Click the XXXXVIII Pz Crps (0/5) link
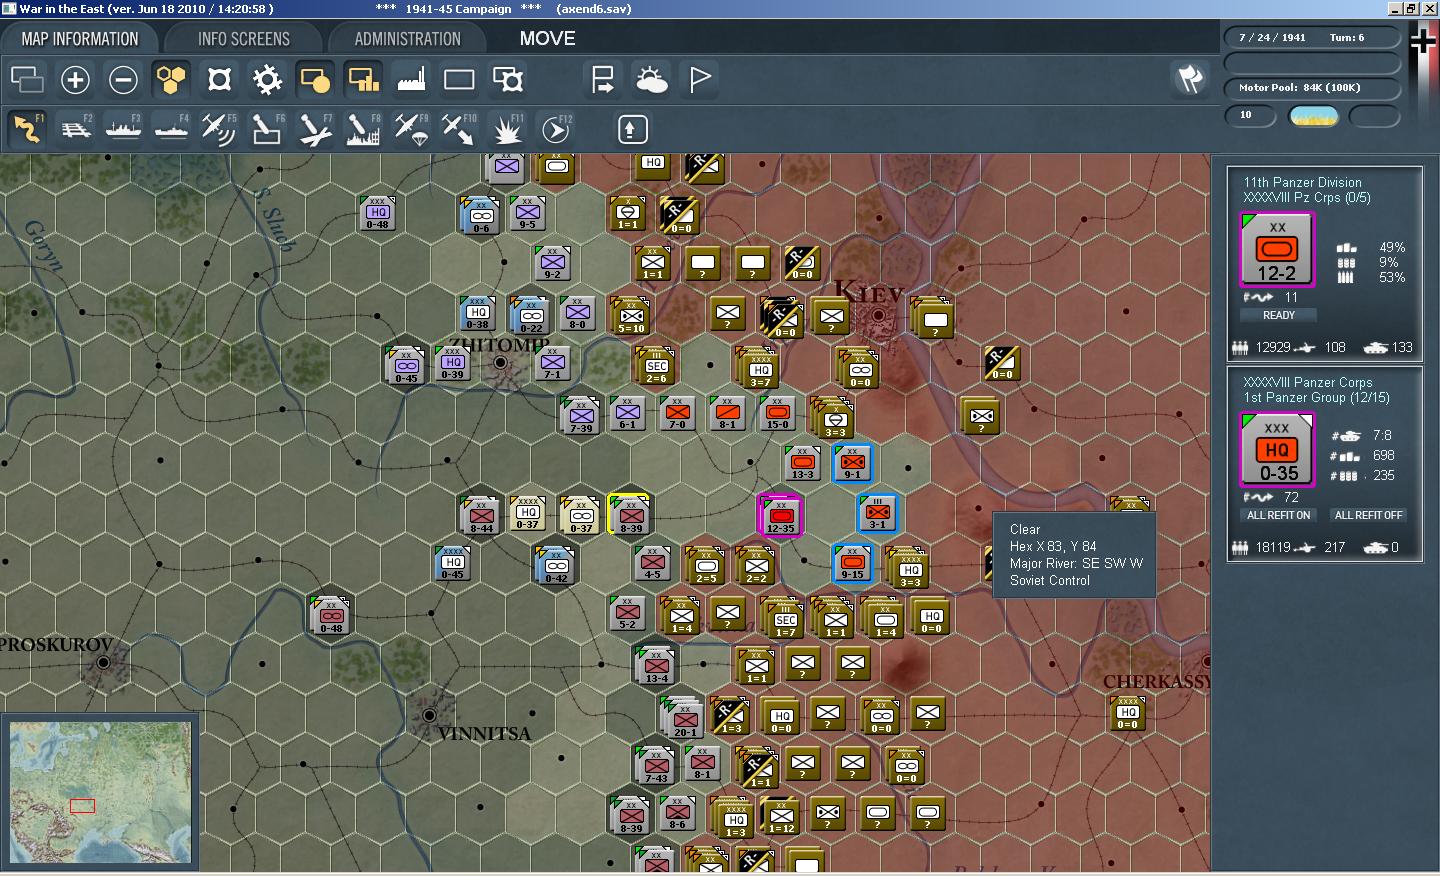The image size is (1440, 876). click(1307, 198)
